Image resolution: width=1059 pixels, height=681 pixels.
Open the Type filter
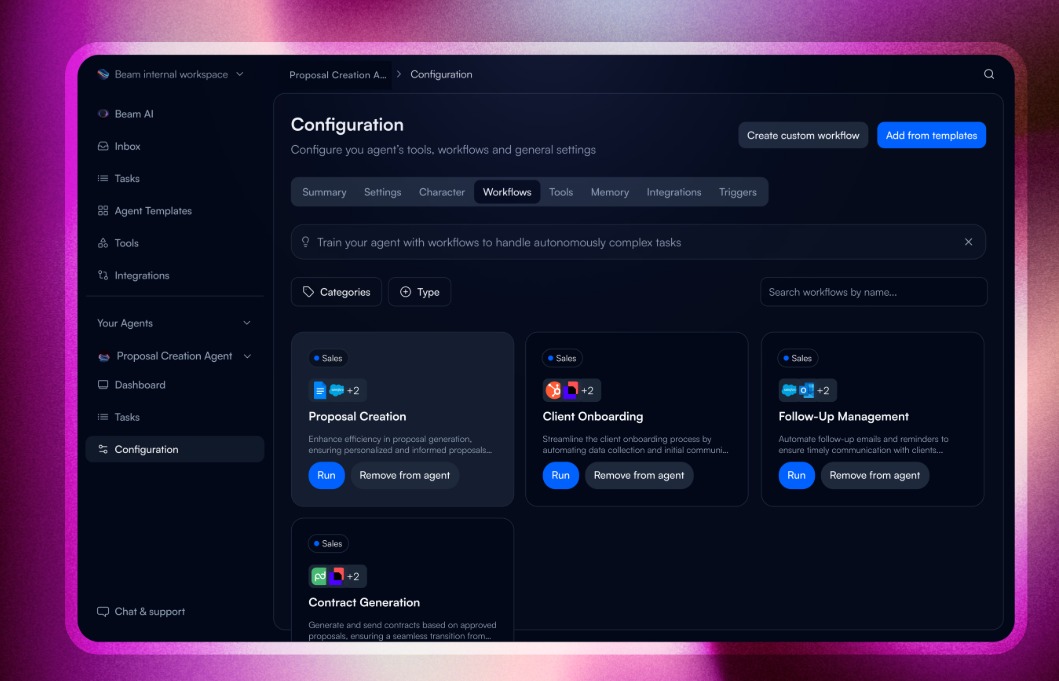point(419,292)
